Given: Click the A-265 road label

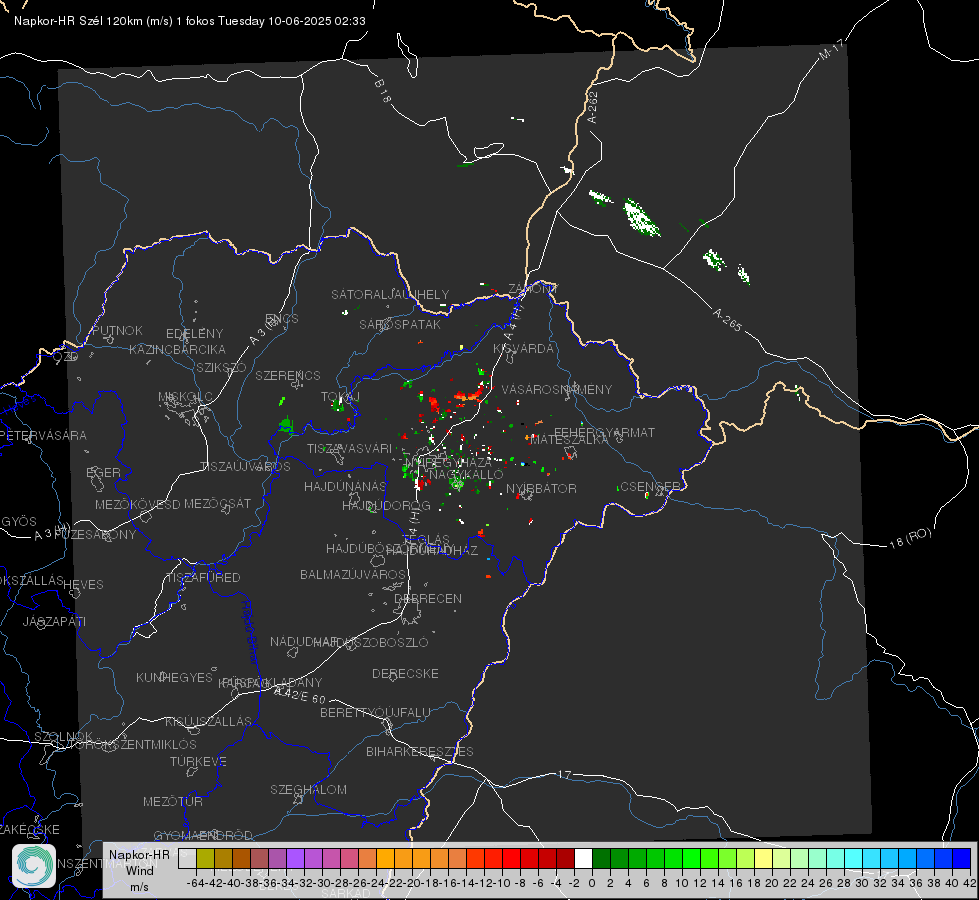Looking at the screenshot, I should tap(727, 320).
